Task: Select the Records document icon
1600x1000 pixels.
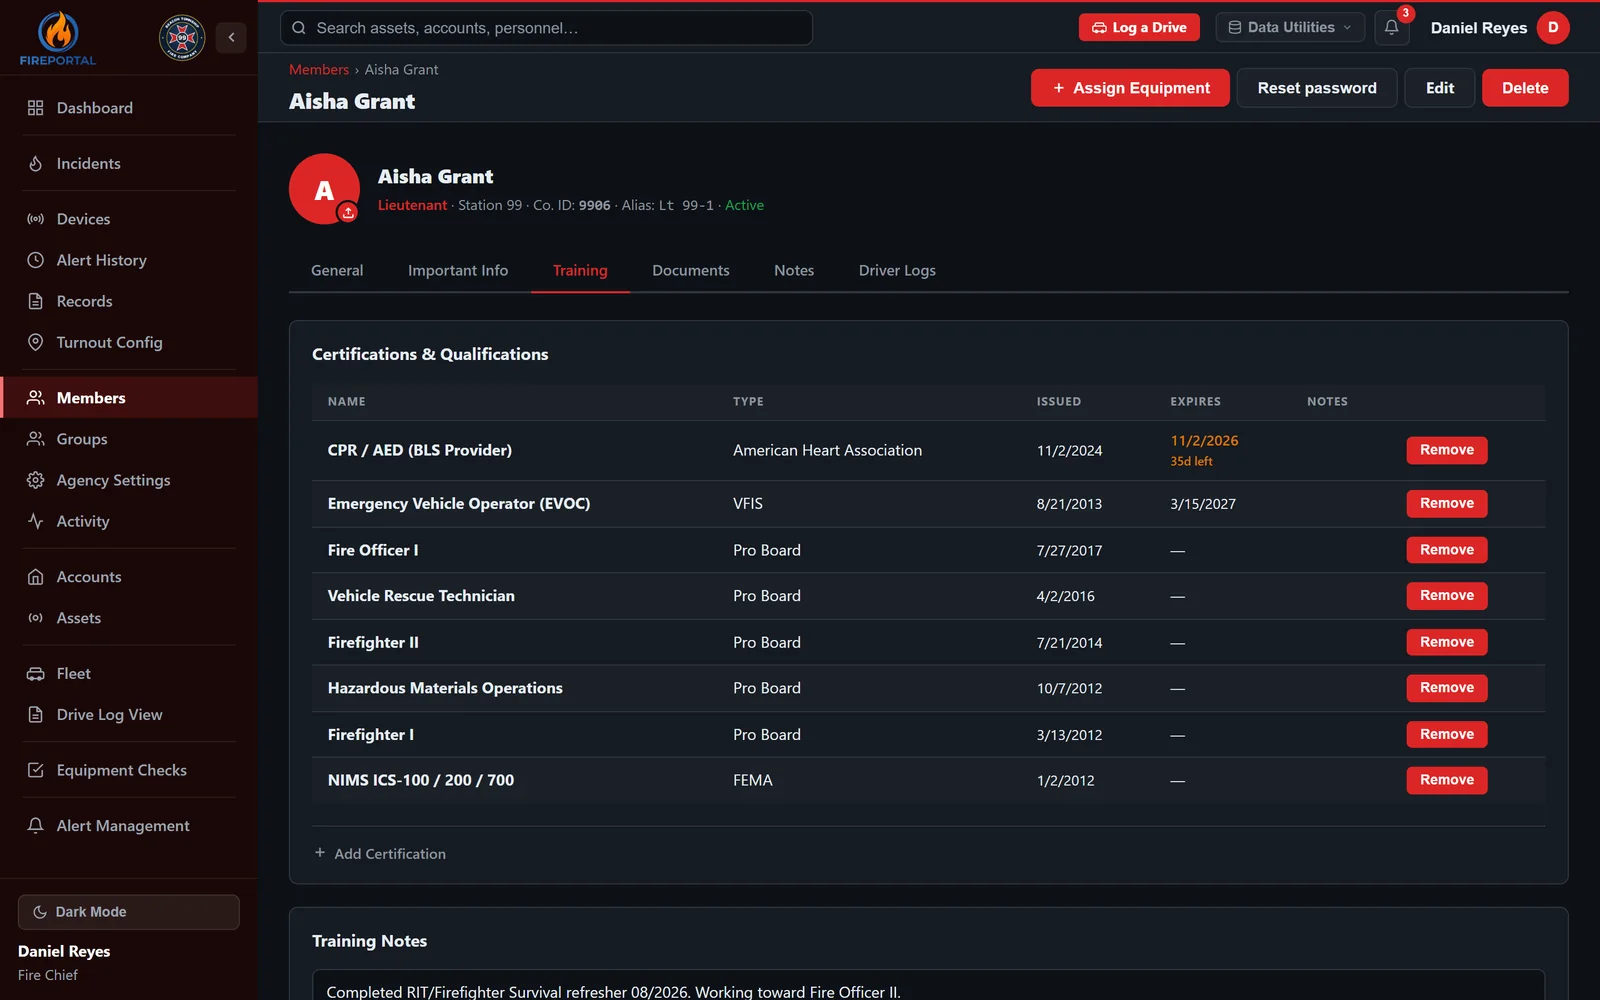Action: pyautogui.click(x=36, y=301)
